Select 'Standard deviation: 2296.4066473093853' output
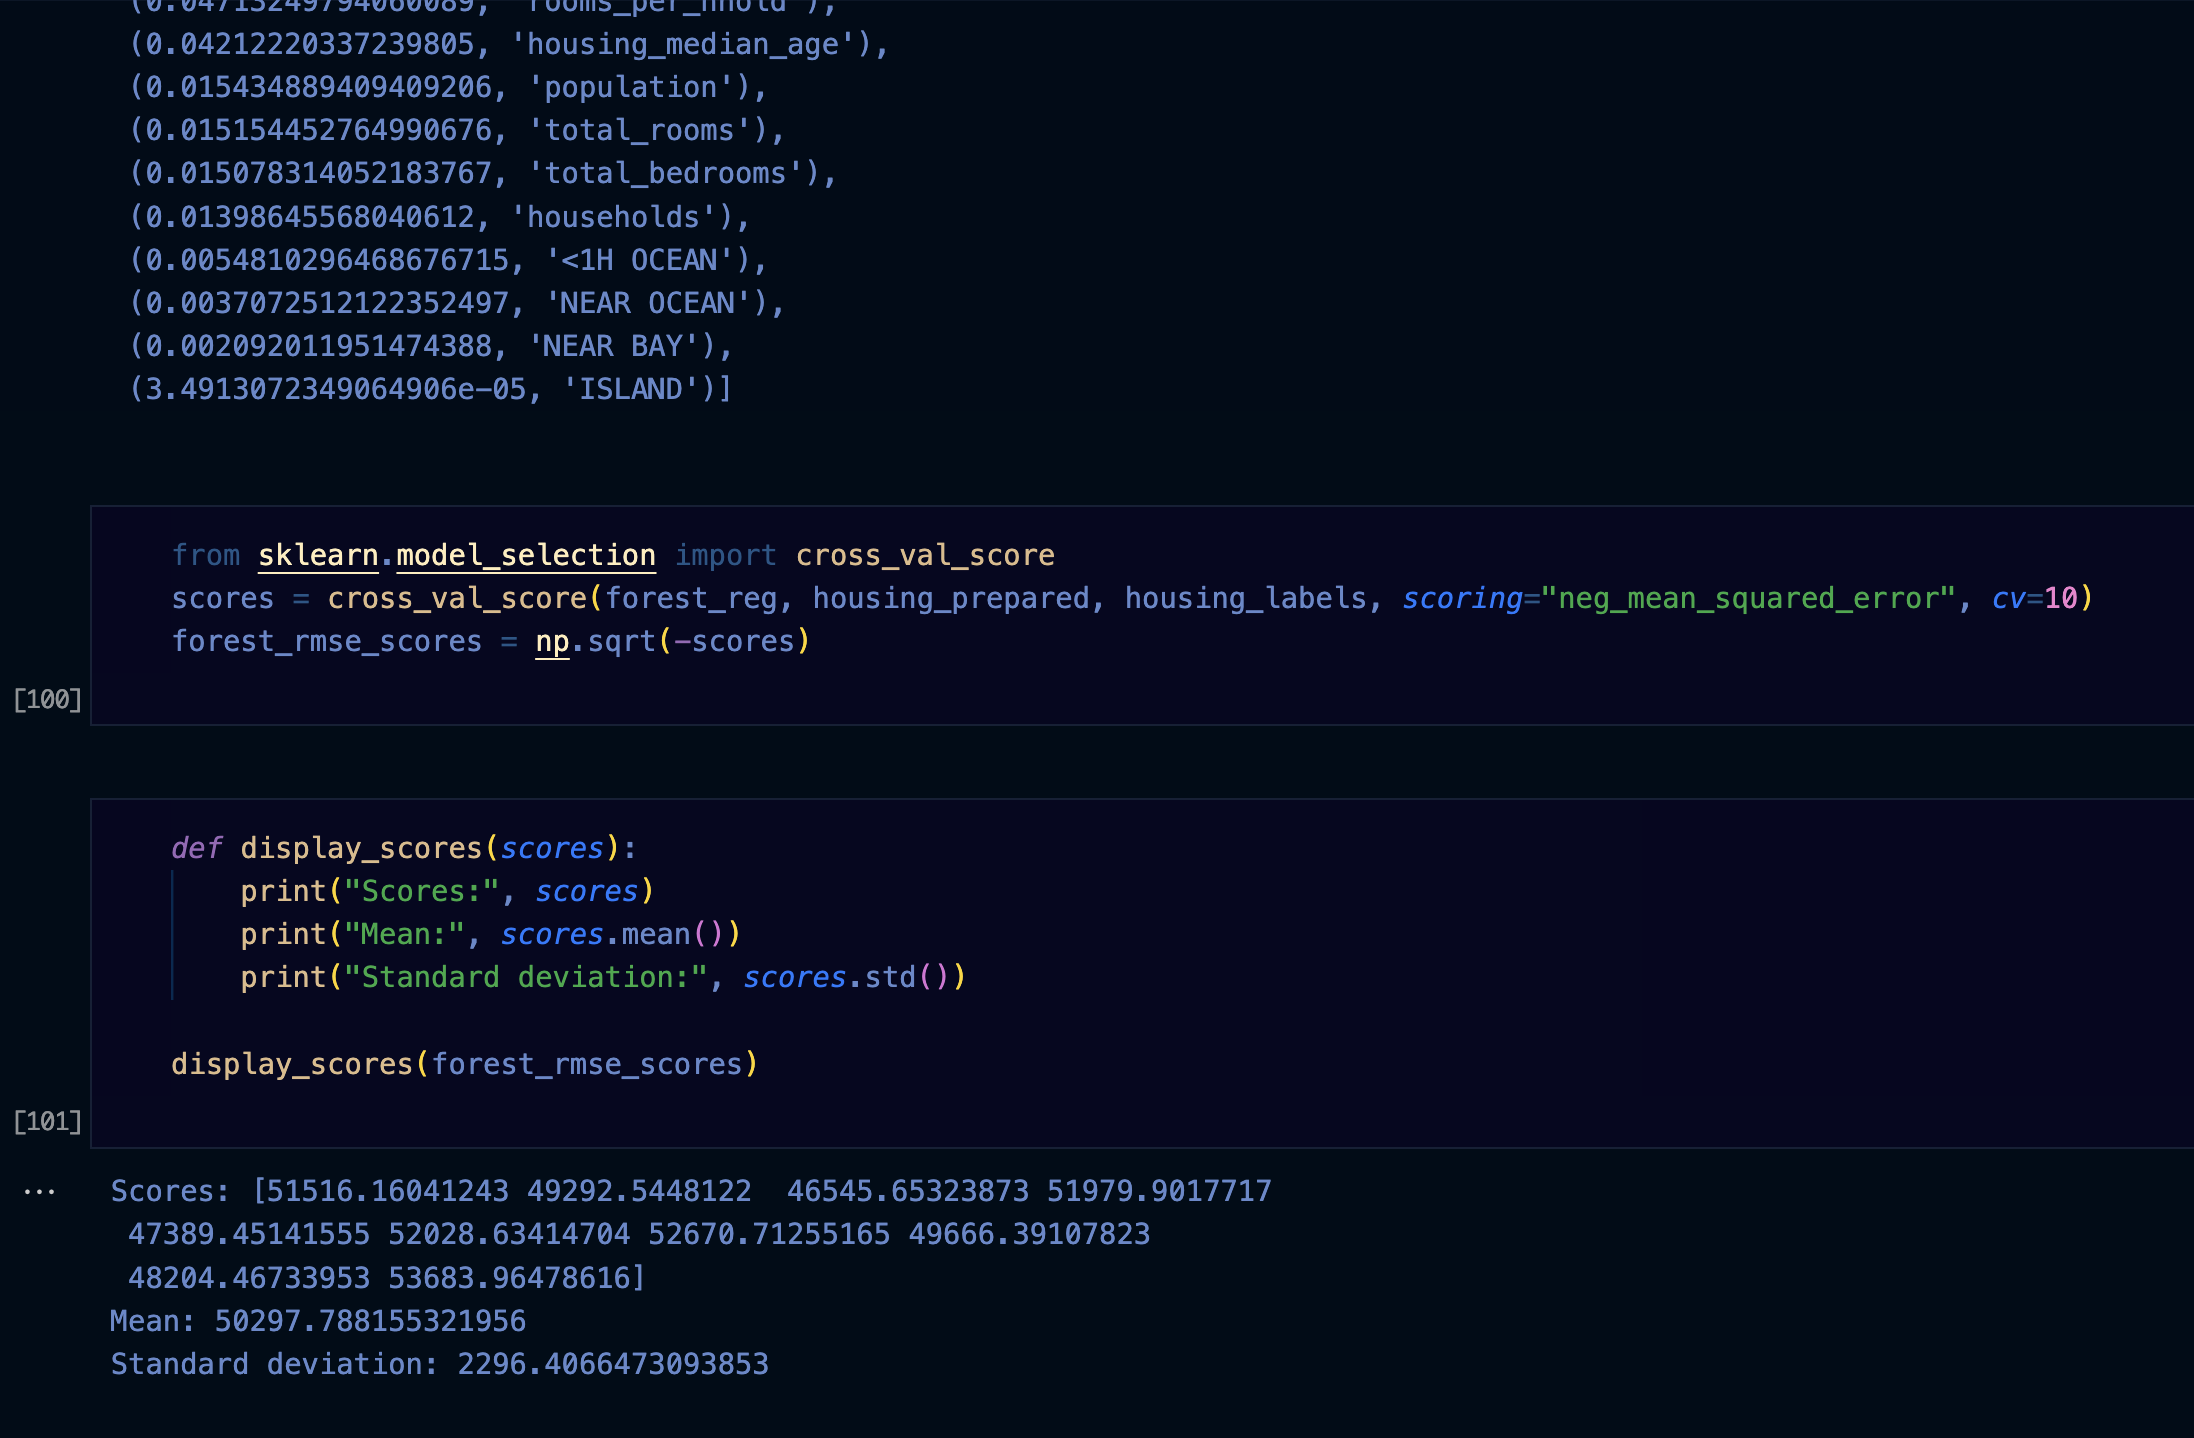The image size is (2194, 1438). pos(440,1364)
